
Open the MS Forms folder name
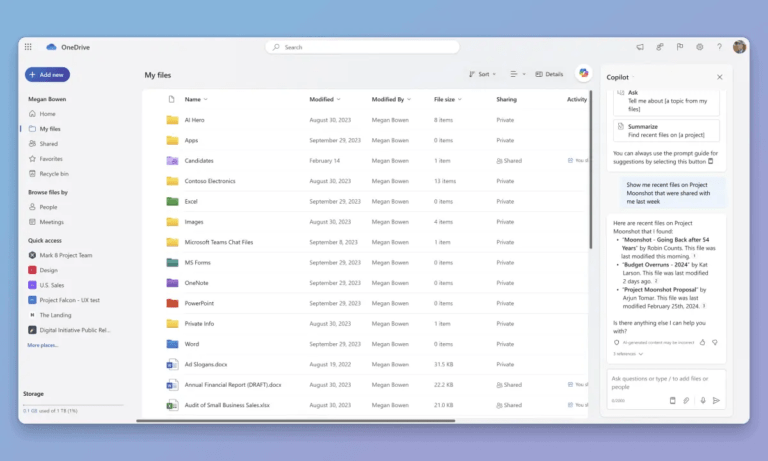click(x=197, y=263)
